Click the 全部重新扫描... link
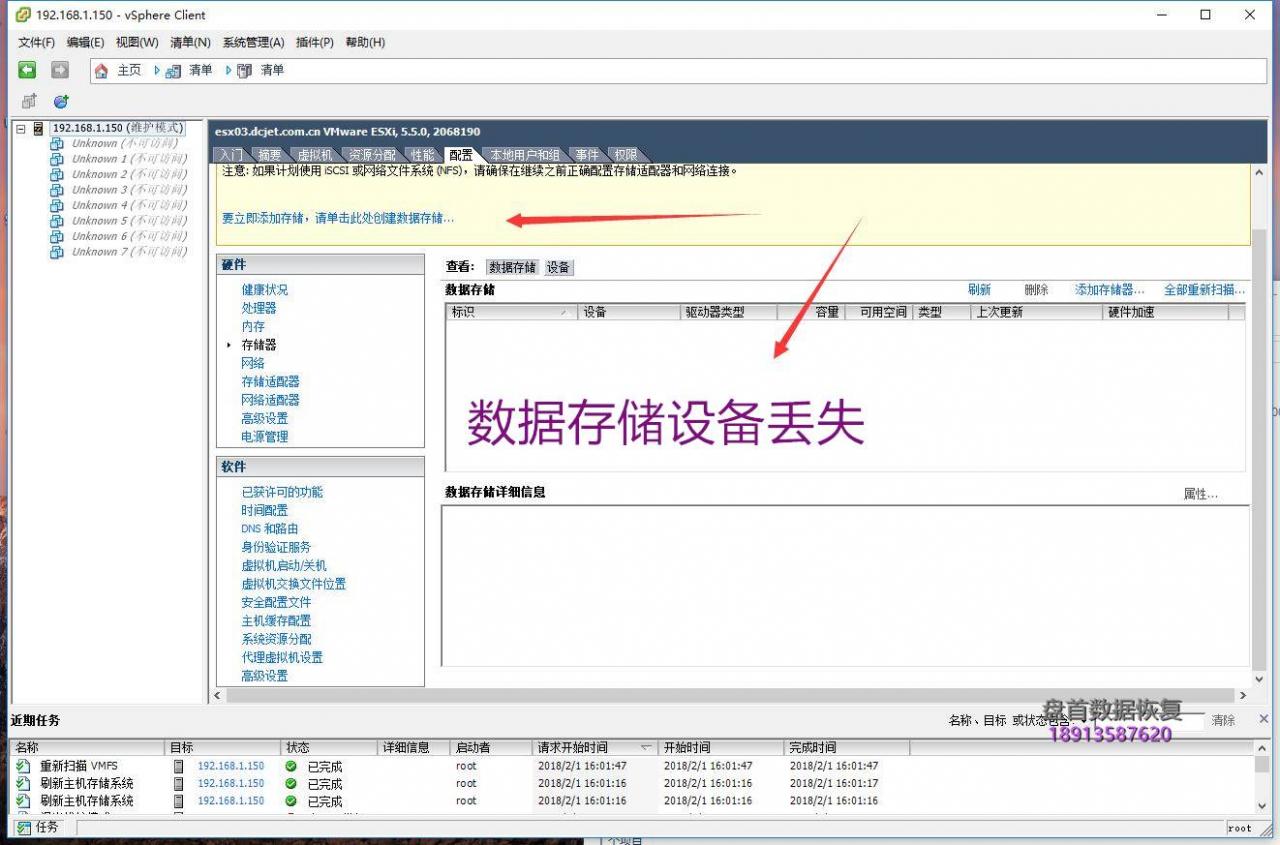 click(x=1204, y=290)
